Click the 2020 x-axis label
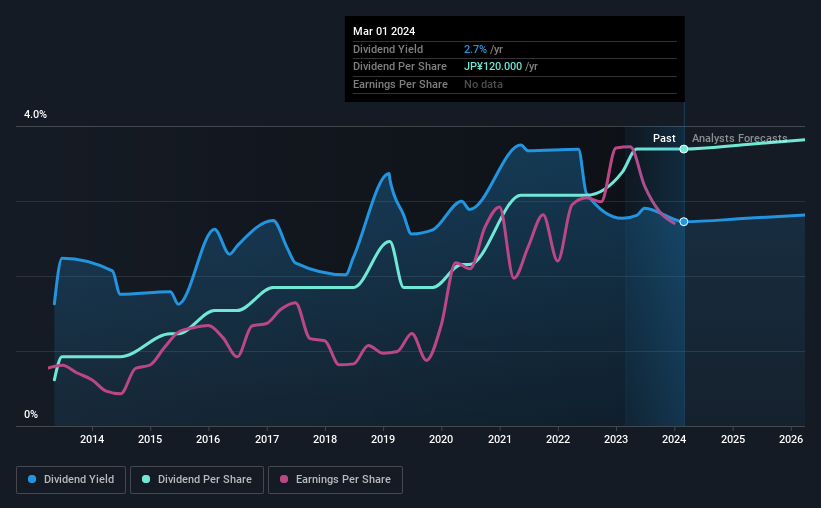821x508 pixels. click(441, 439)
